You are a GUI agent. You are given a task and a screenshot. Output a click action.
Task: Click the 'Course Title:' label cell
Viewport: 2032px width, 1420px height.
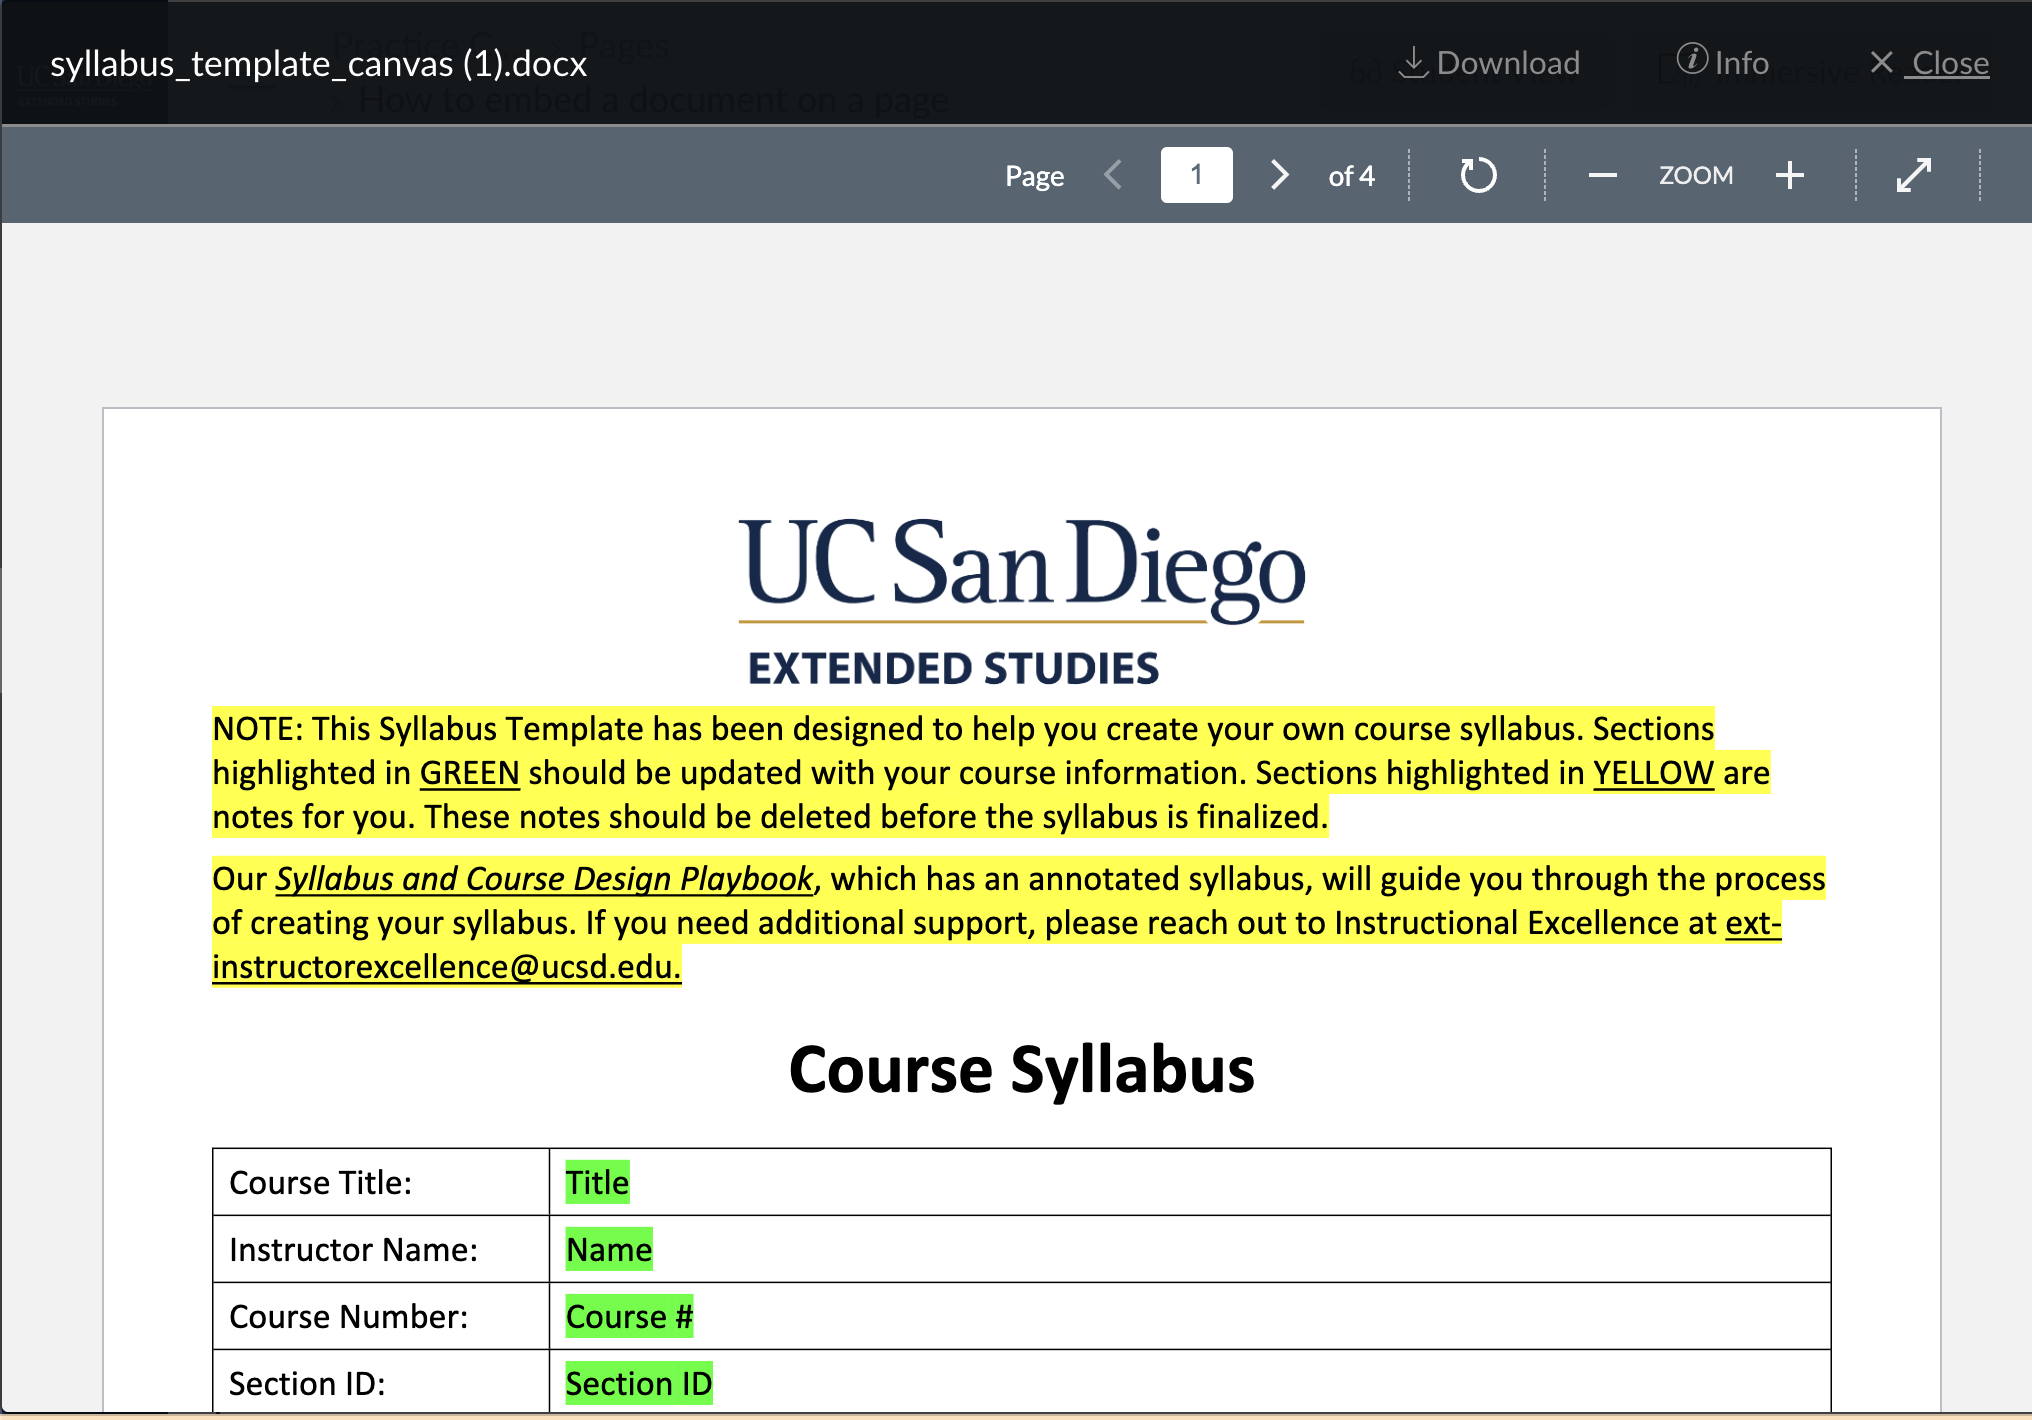click(381, 1182)
